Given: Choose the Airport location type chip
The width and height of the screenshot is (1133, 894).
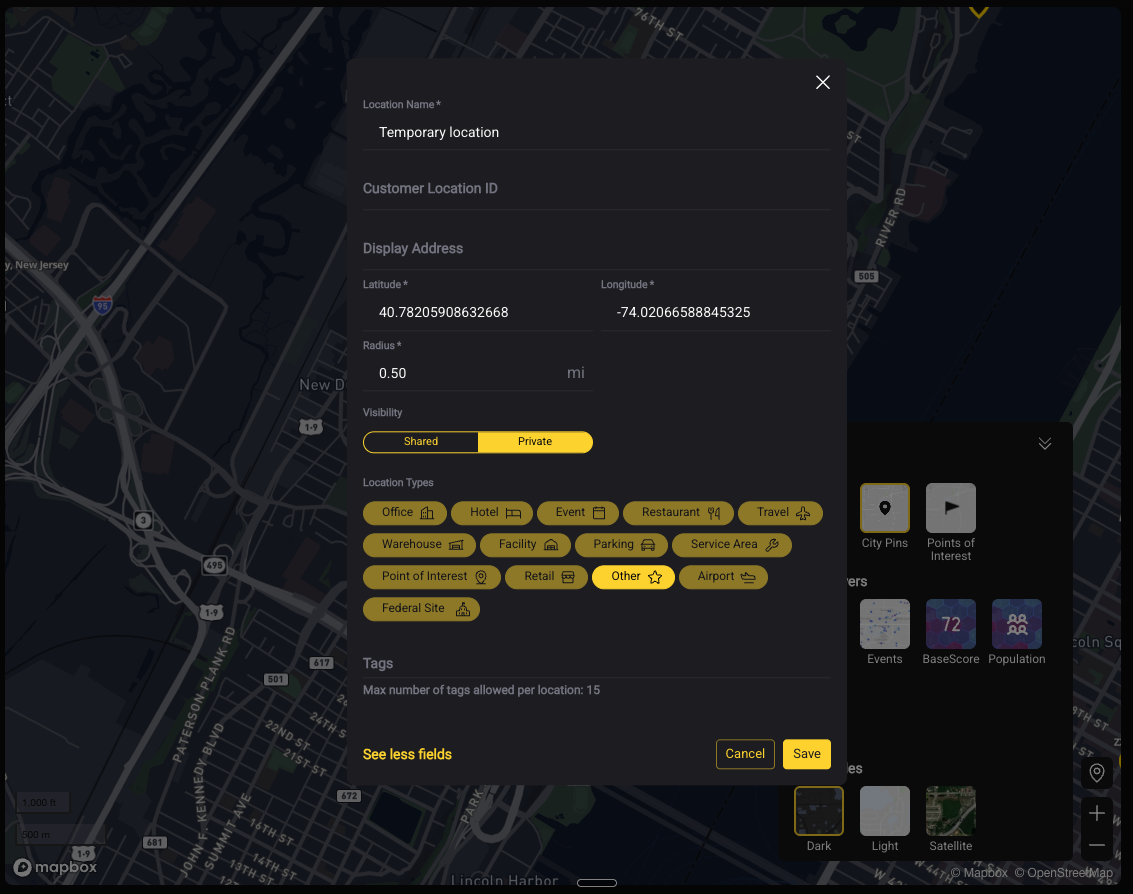Looking at the screenshot, I should pos(723,577).
